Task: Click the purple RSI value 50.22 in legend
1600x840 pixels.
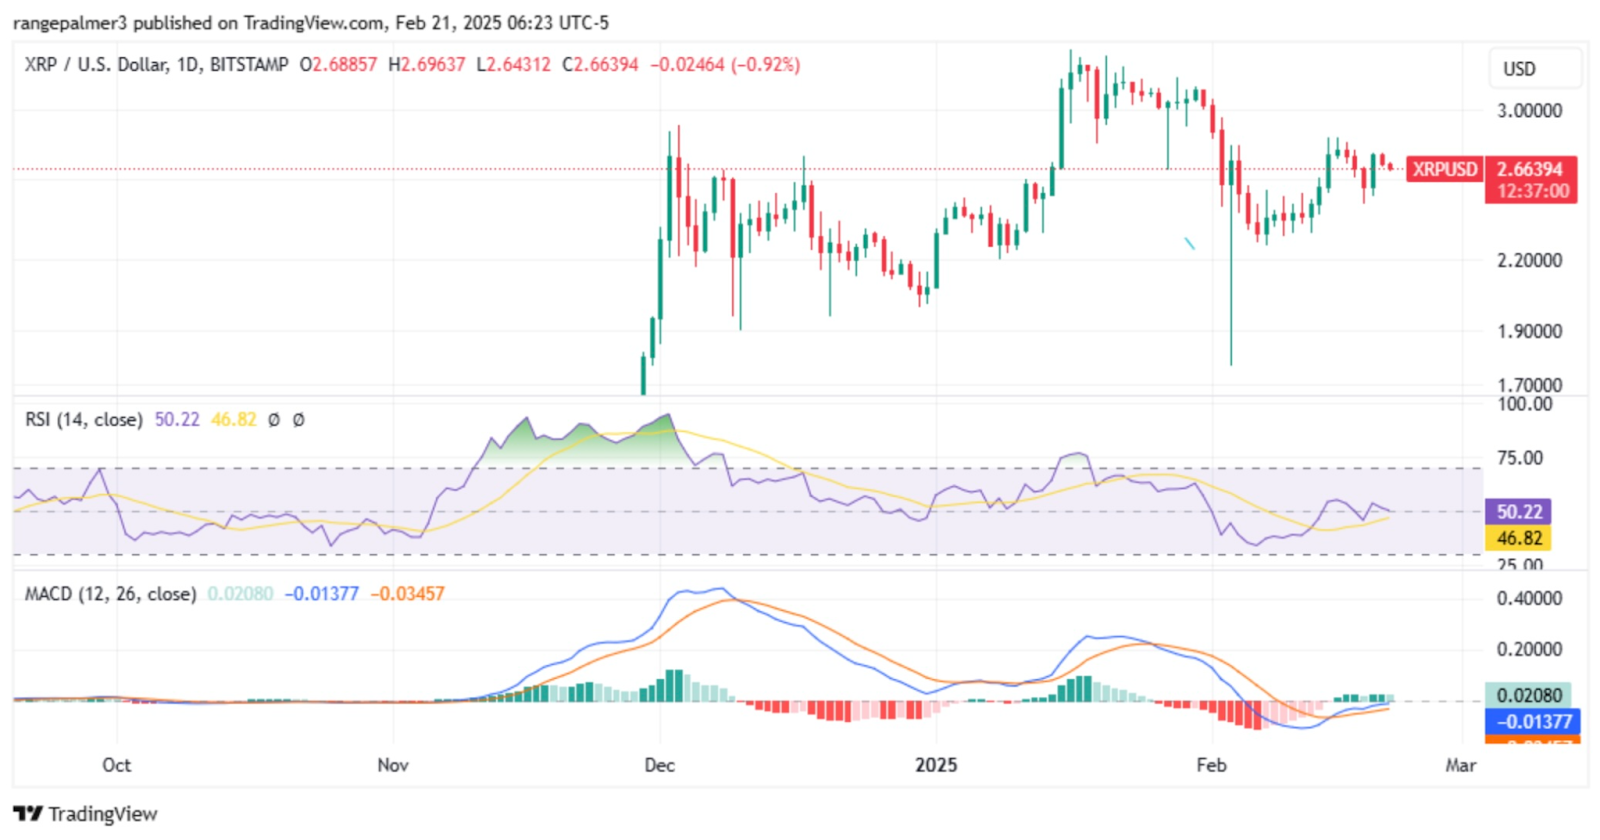Action: (177, 420)
